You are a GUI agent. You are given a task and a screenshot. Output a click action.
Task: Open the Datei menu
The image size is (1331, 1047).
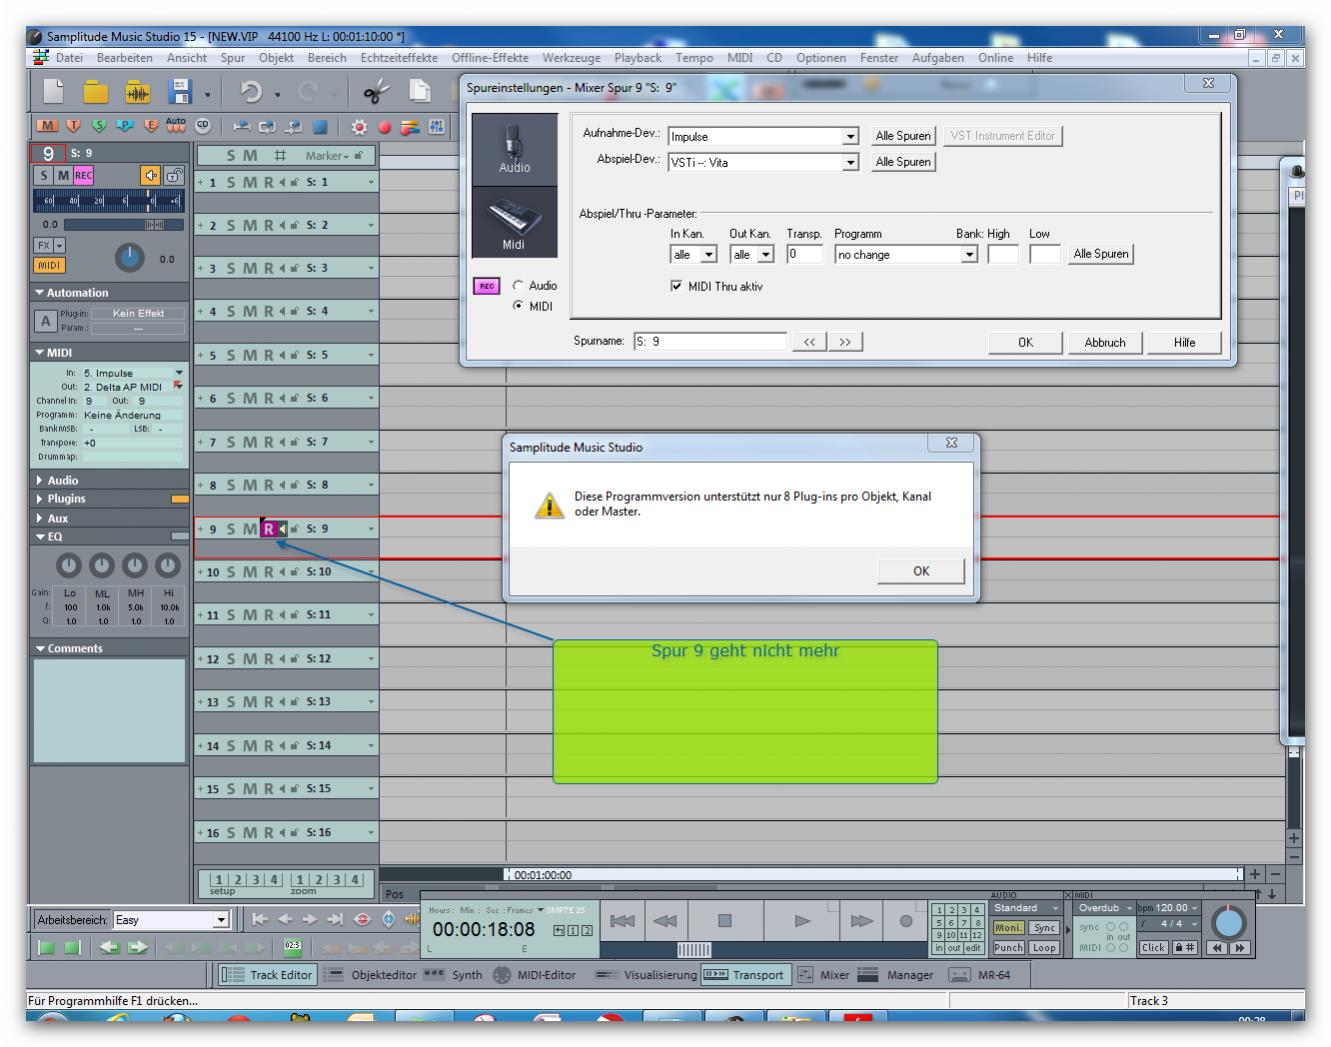(x=69, y=58)
